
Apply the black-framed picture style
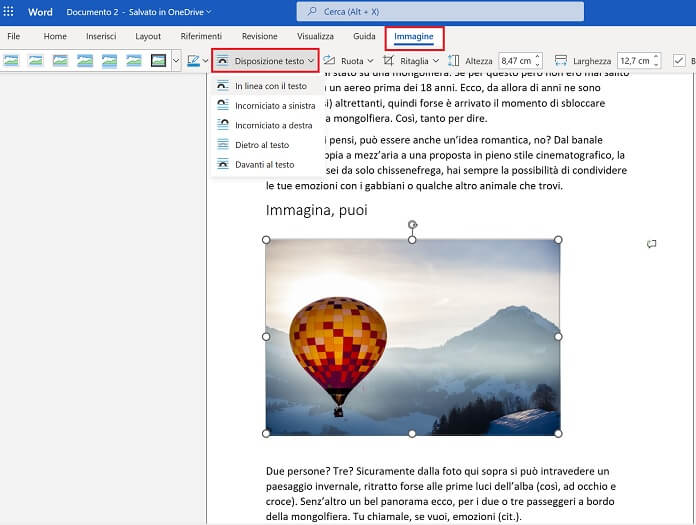click(158, 61)
